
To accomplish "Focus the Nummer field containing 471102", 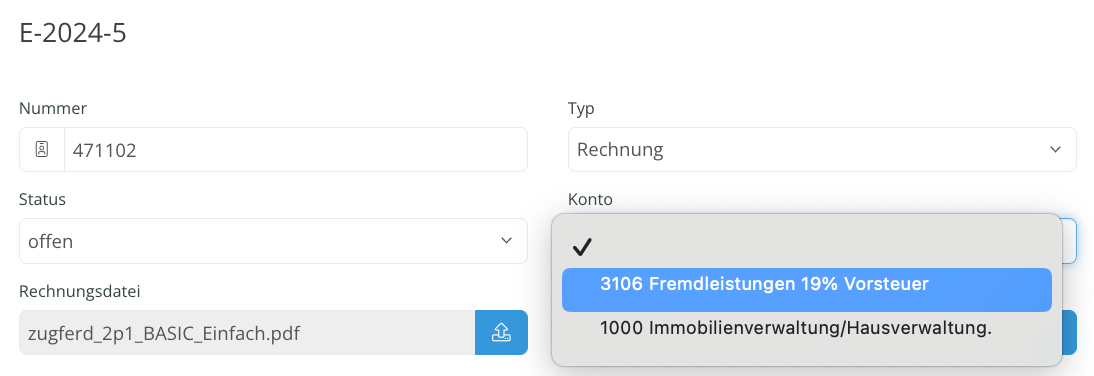I will tap(296, 149).
